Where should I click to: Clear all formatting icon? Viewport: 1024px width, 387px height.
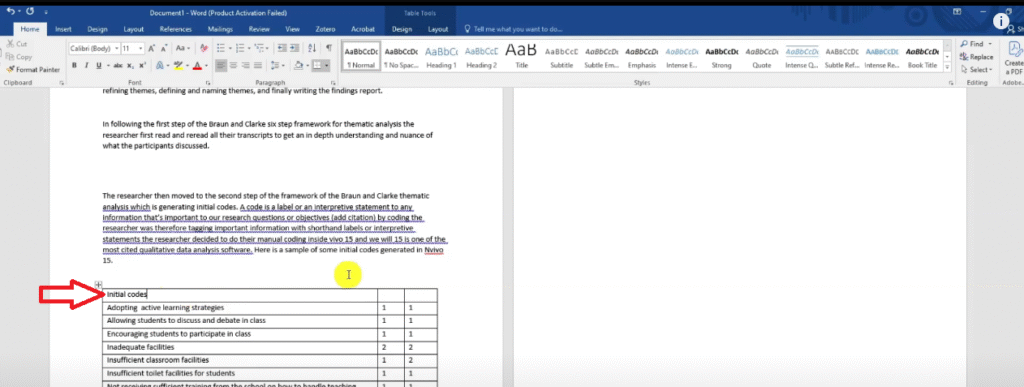click(204, 48)
